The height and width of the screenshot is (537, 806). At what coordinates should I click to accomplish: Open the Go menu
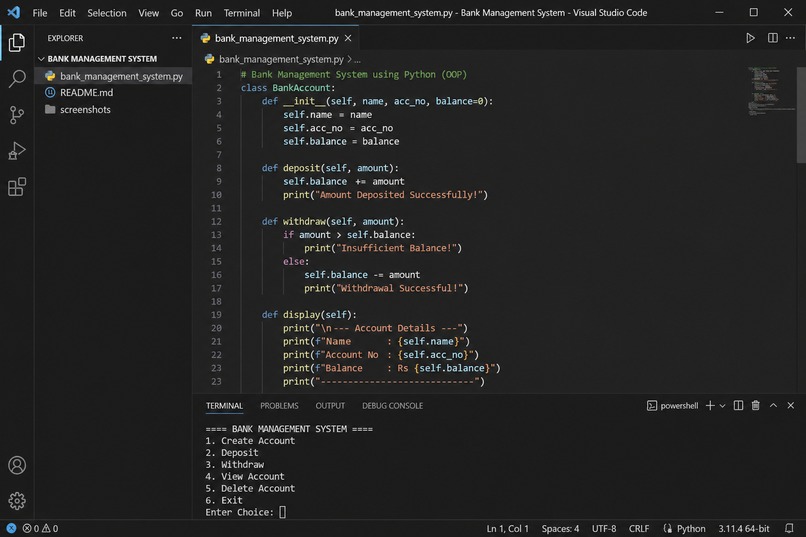point(177,13)
